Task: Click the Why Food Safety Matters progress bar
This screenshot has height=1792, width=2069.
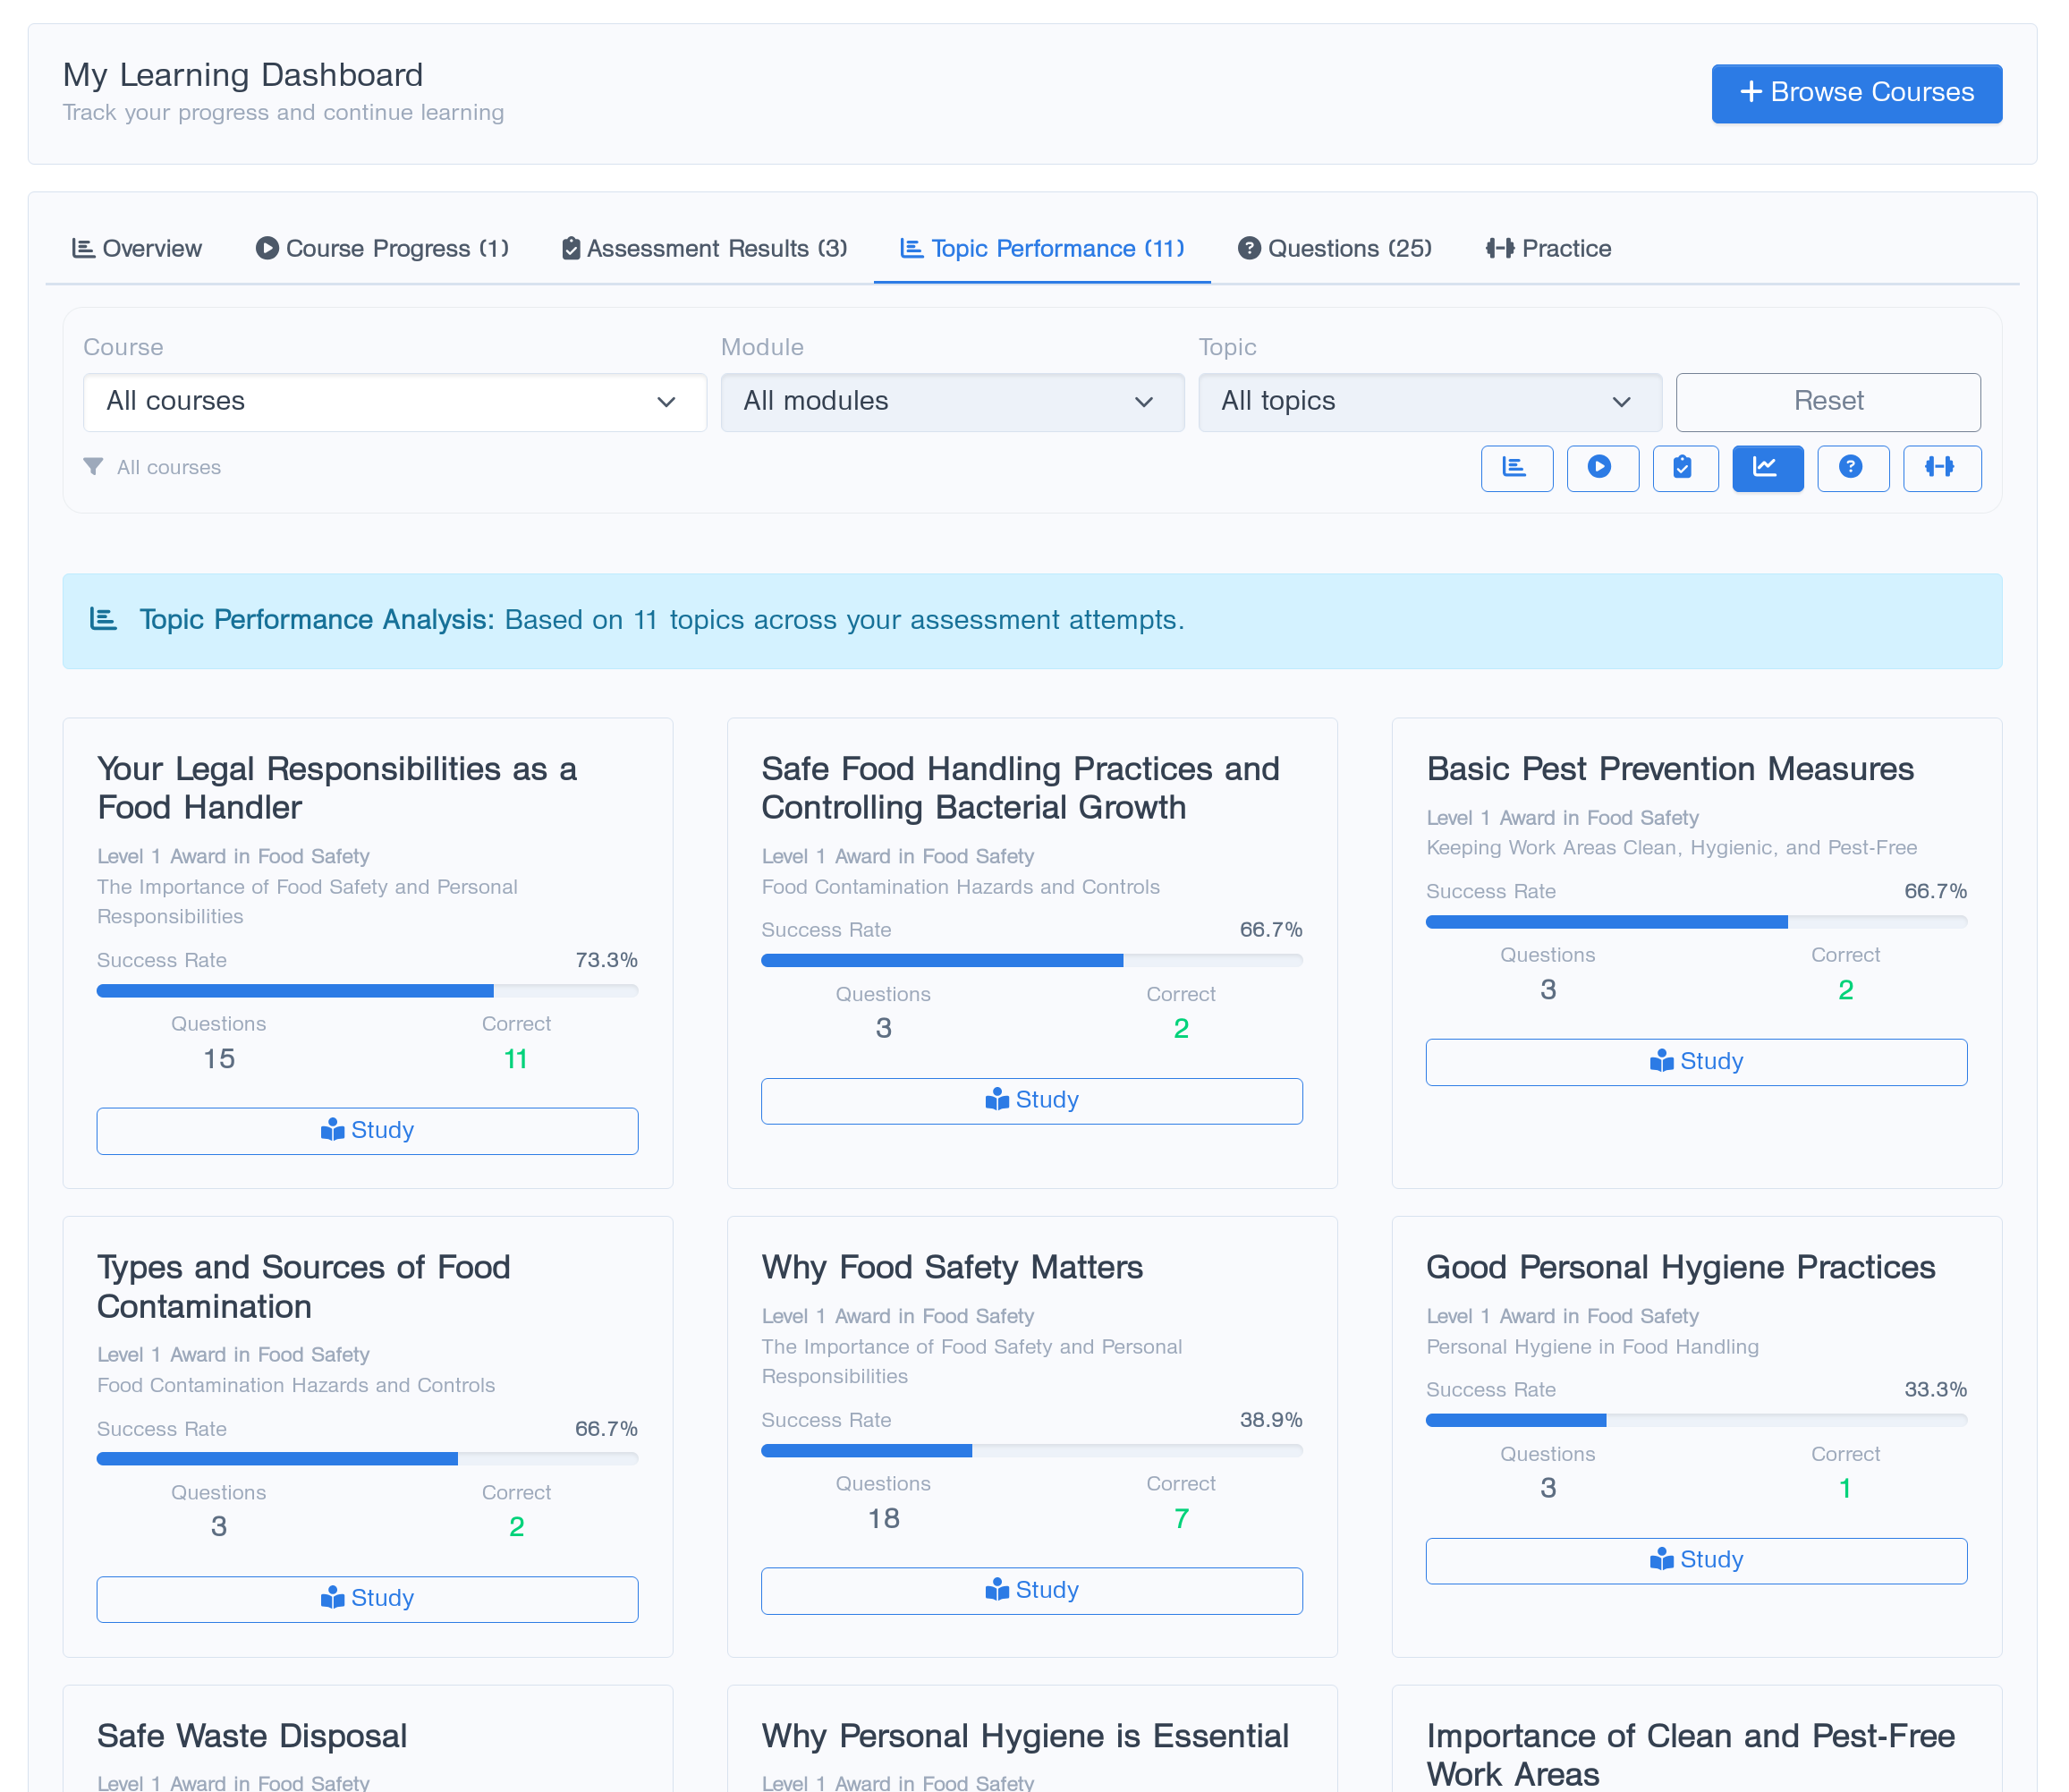Action: pos(1031,1450)
